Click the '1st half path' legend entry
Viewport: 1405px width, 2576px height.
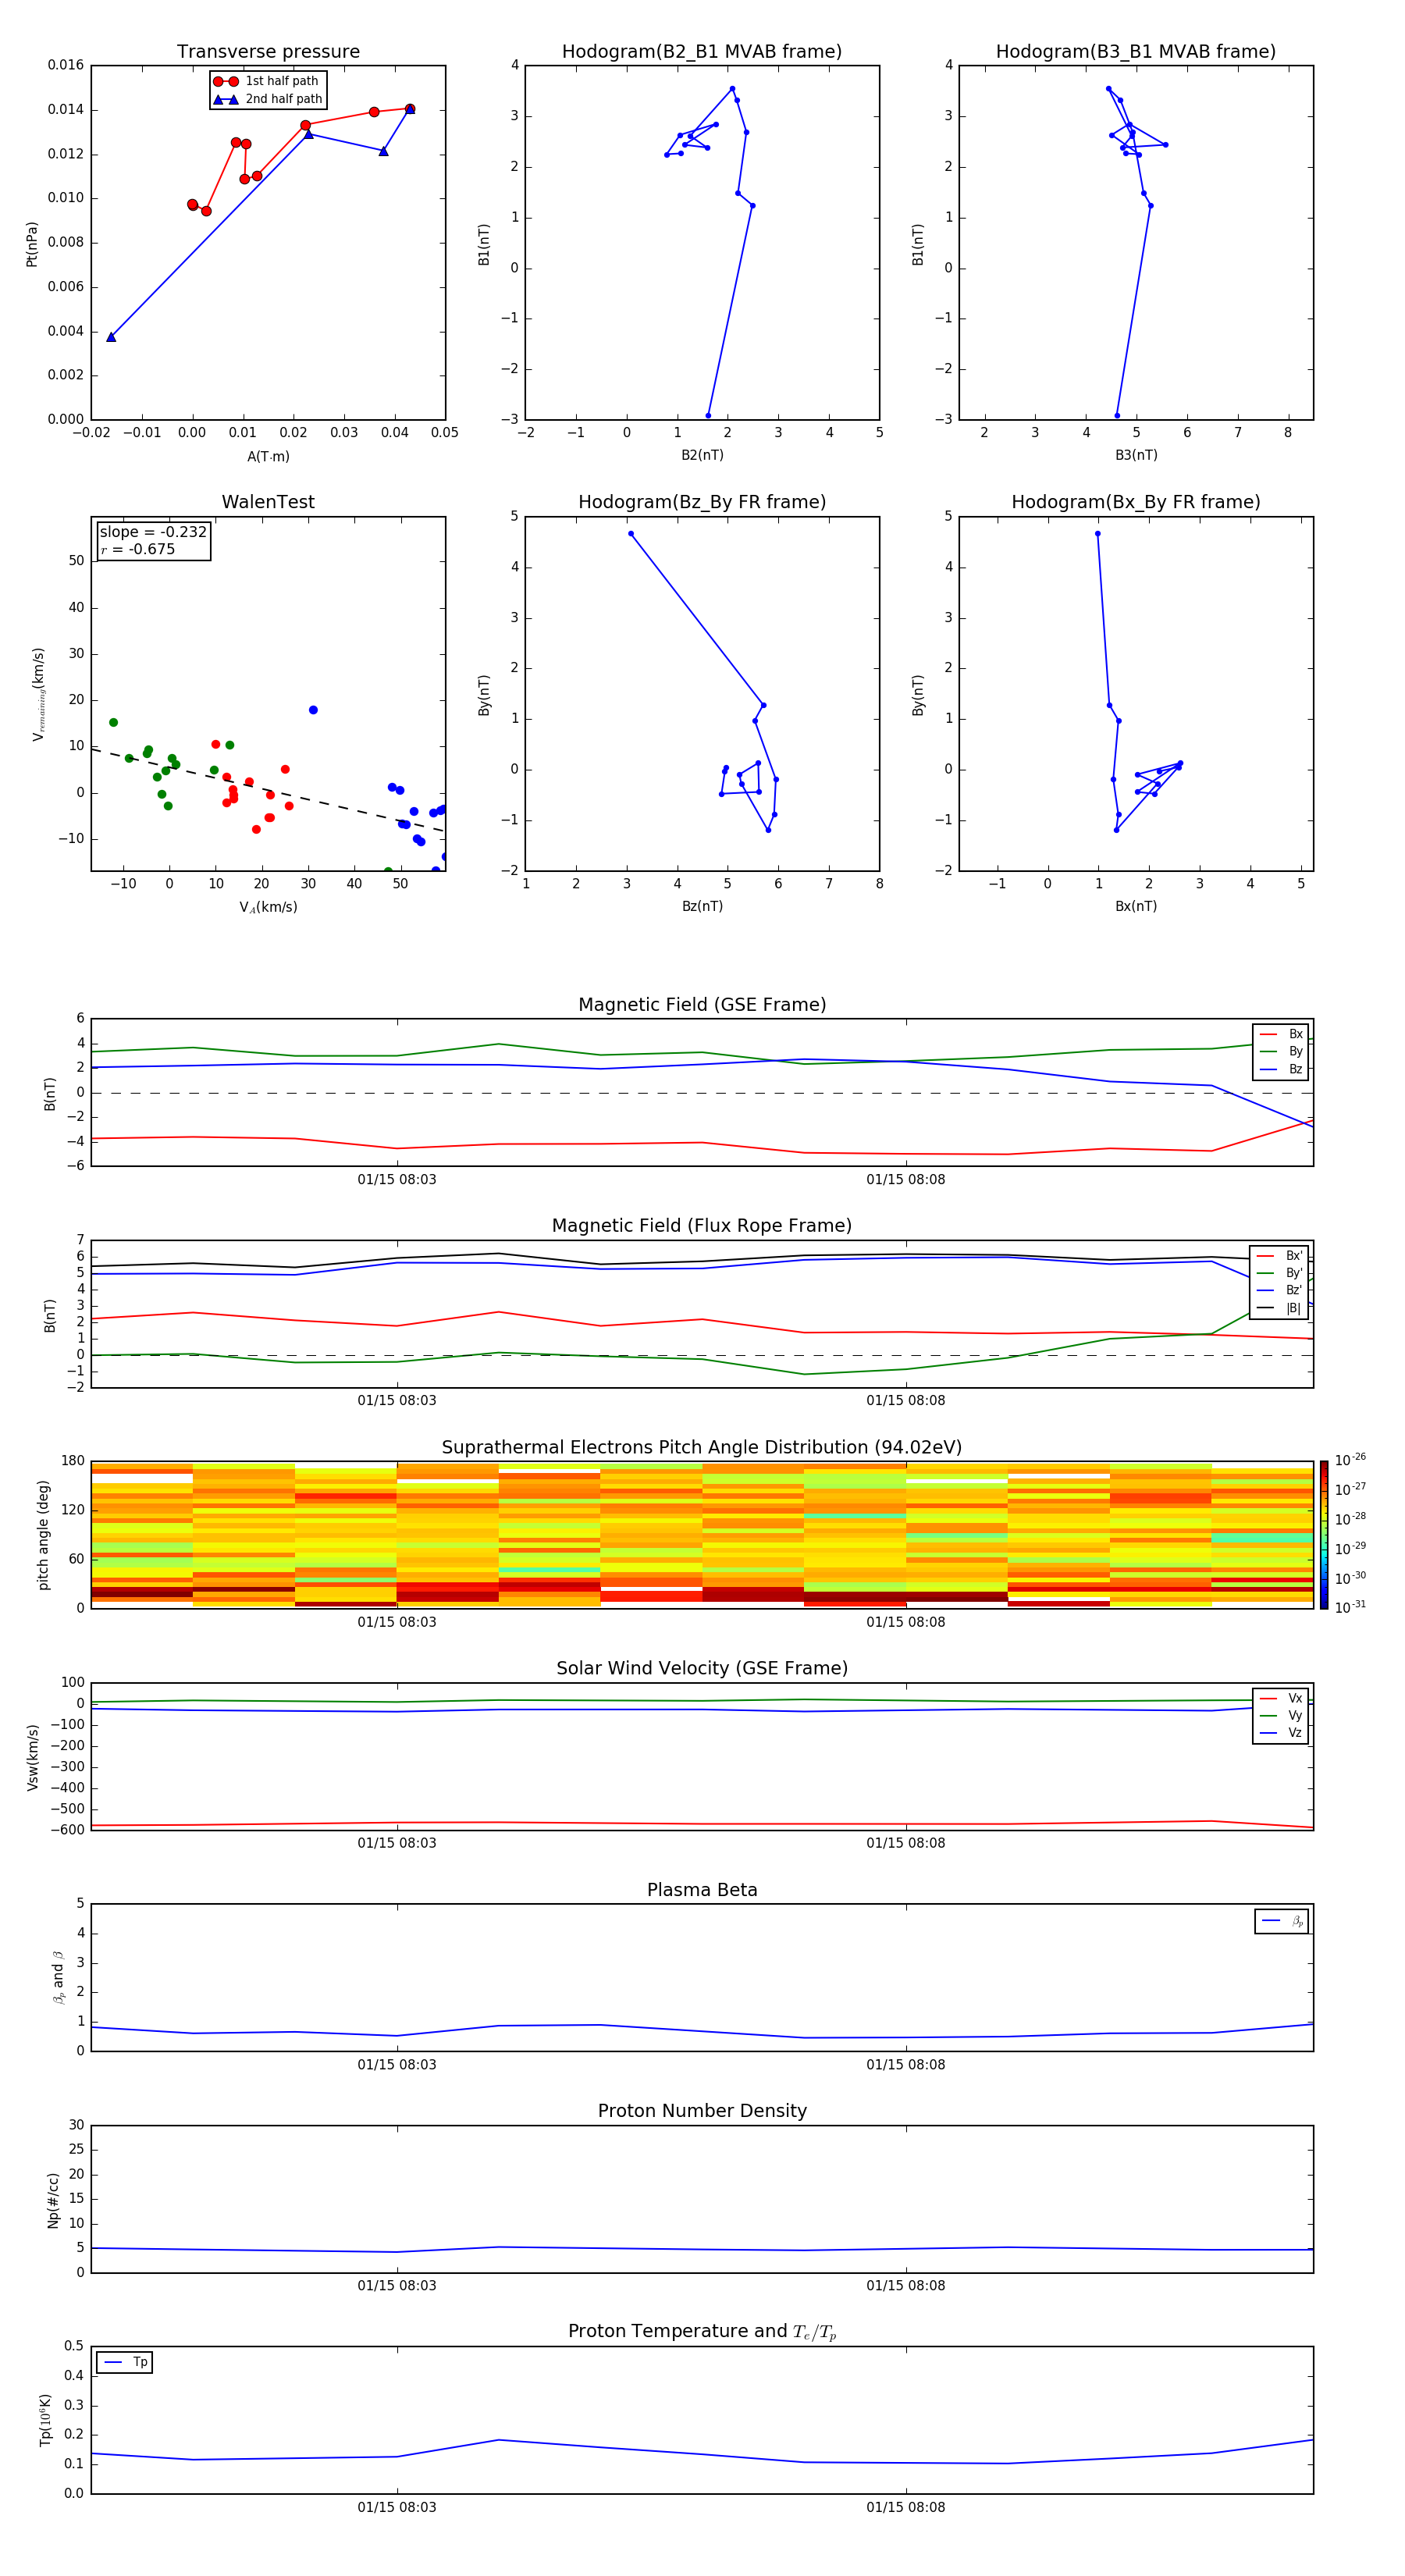coord(267,81)
